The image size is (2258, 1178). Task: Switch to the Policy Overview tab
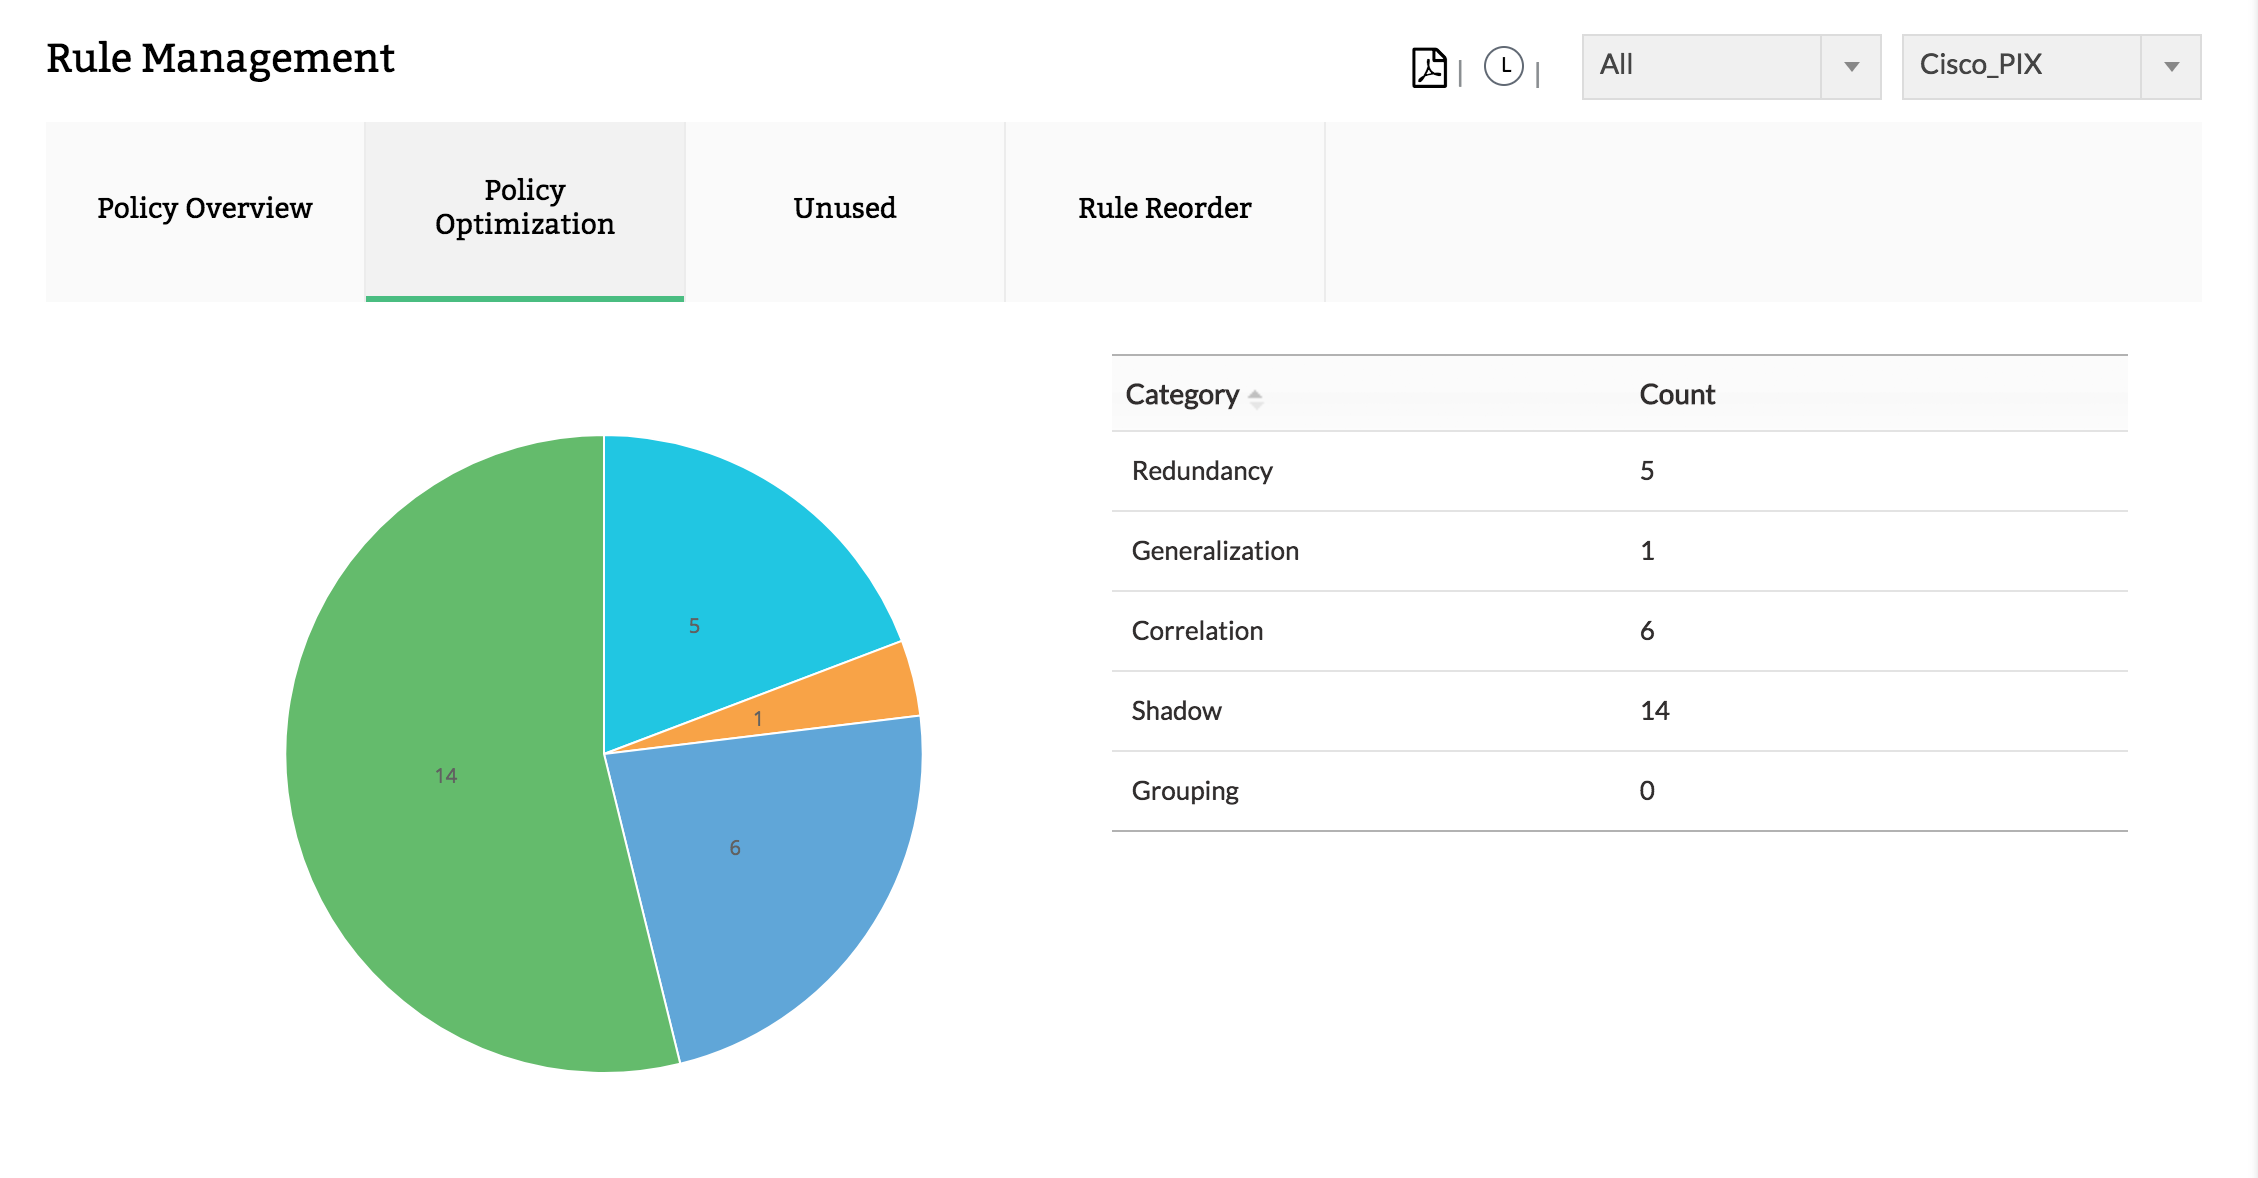pos(205,208)
